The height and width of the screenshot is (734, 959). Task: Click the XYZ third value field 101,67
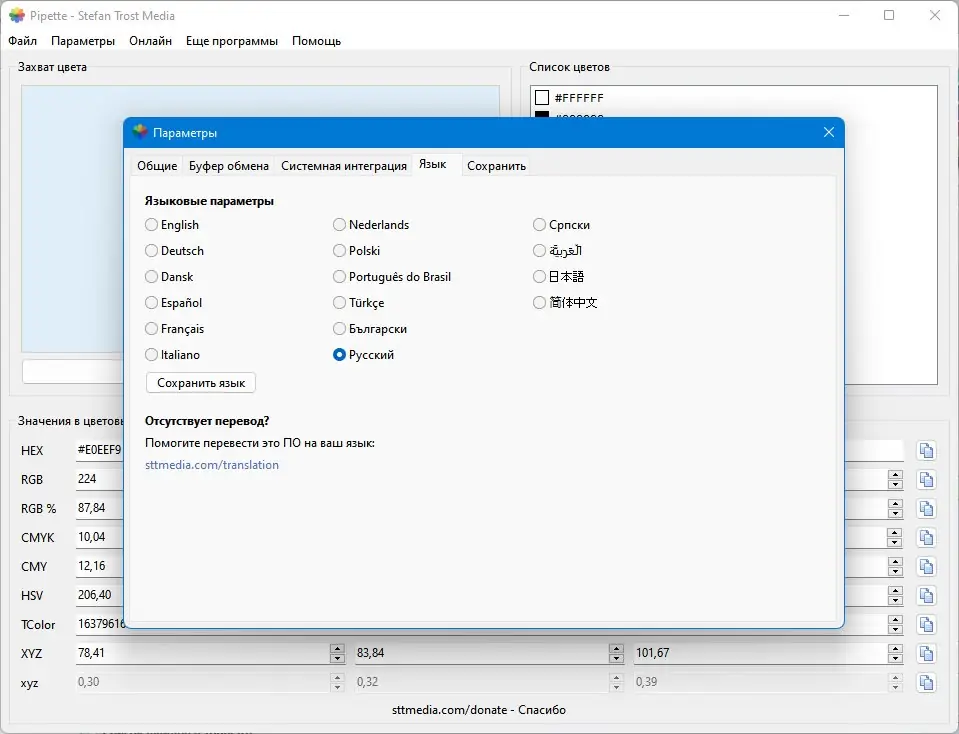(x=760, y=653)
